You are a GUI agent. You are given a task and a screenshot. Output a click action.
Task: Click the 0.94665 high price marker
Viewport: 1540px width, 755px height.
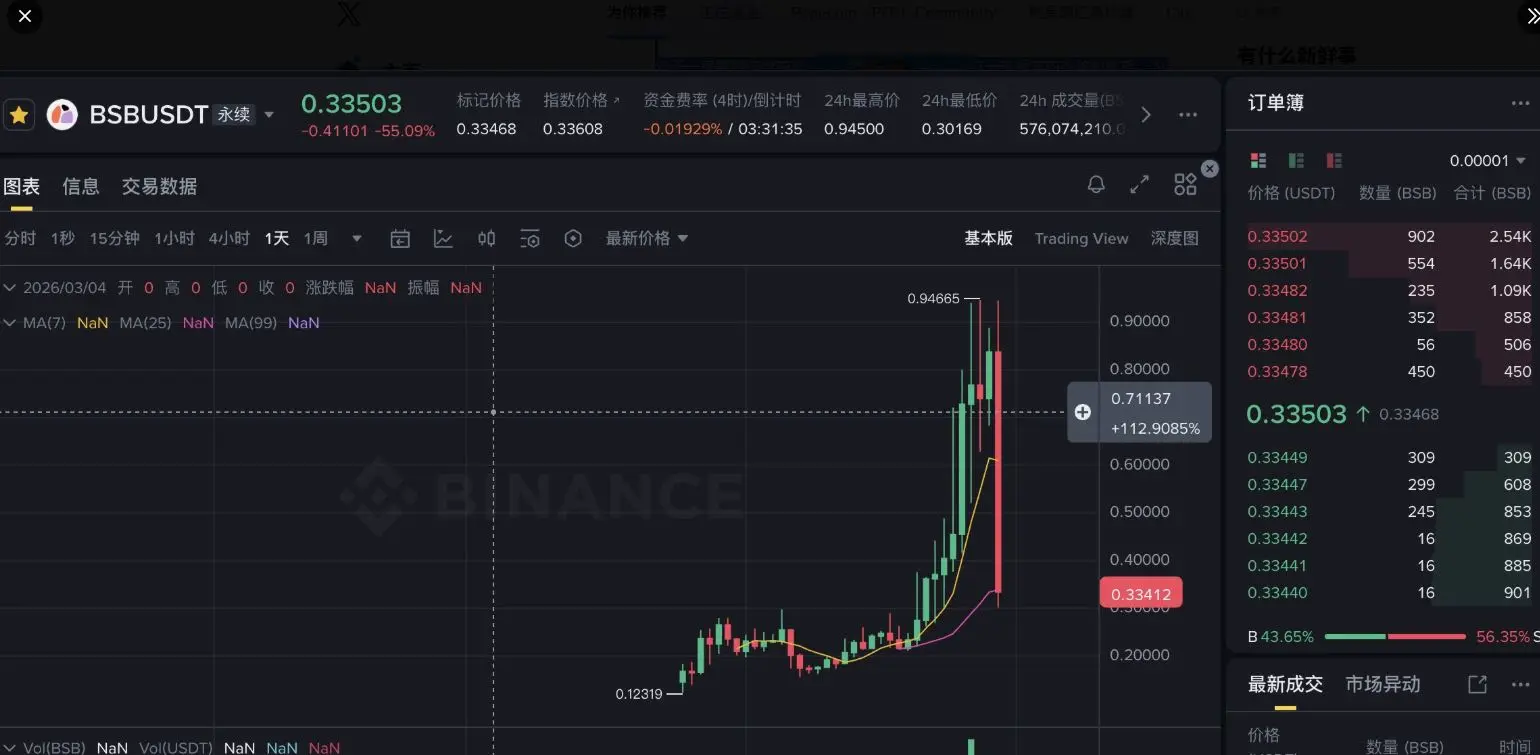point(933,298)
